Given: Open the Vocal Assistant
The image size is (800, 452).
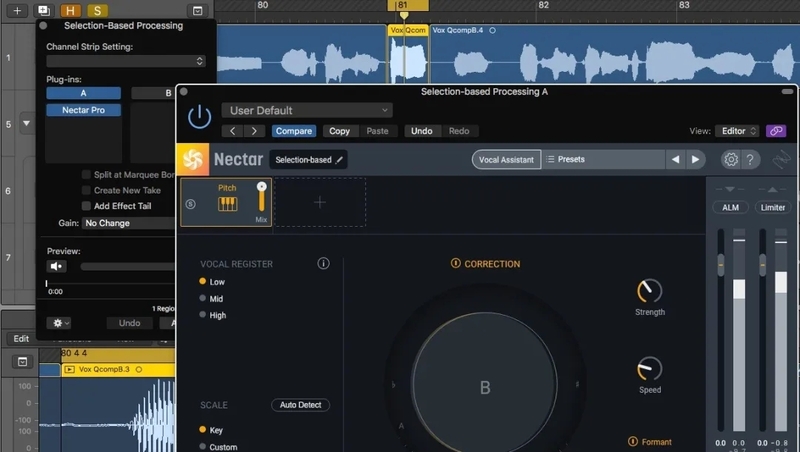Looking at the screenshot, I should click(x=506, y=160).
